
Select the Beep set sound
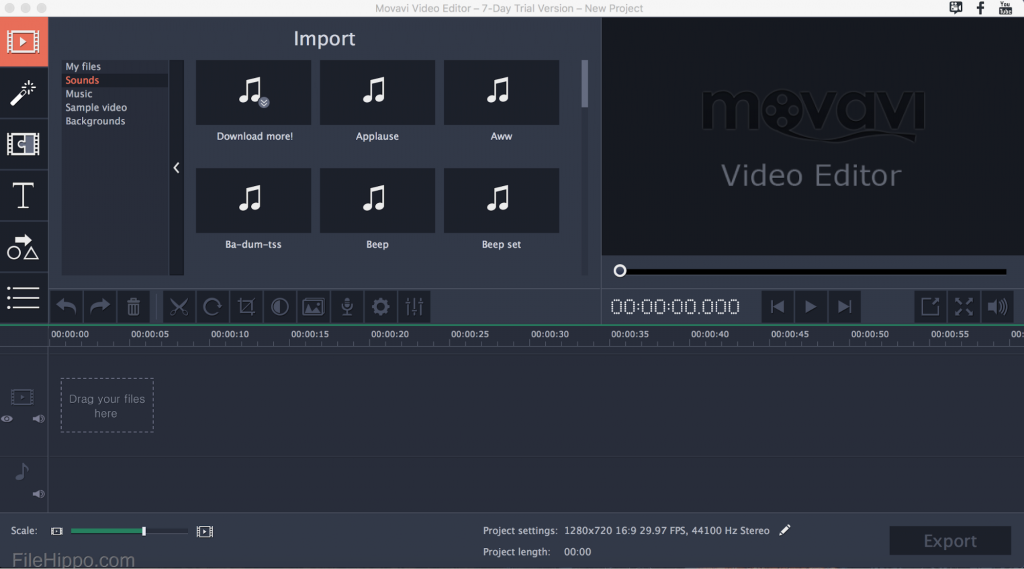coord(501,201)
